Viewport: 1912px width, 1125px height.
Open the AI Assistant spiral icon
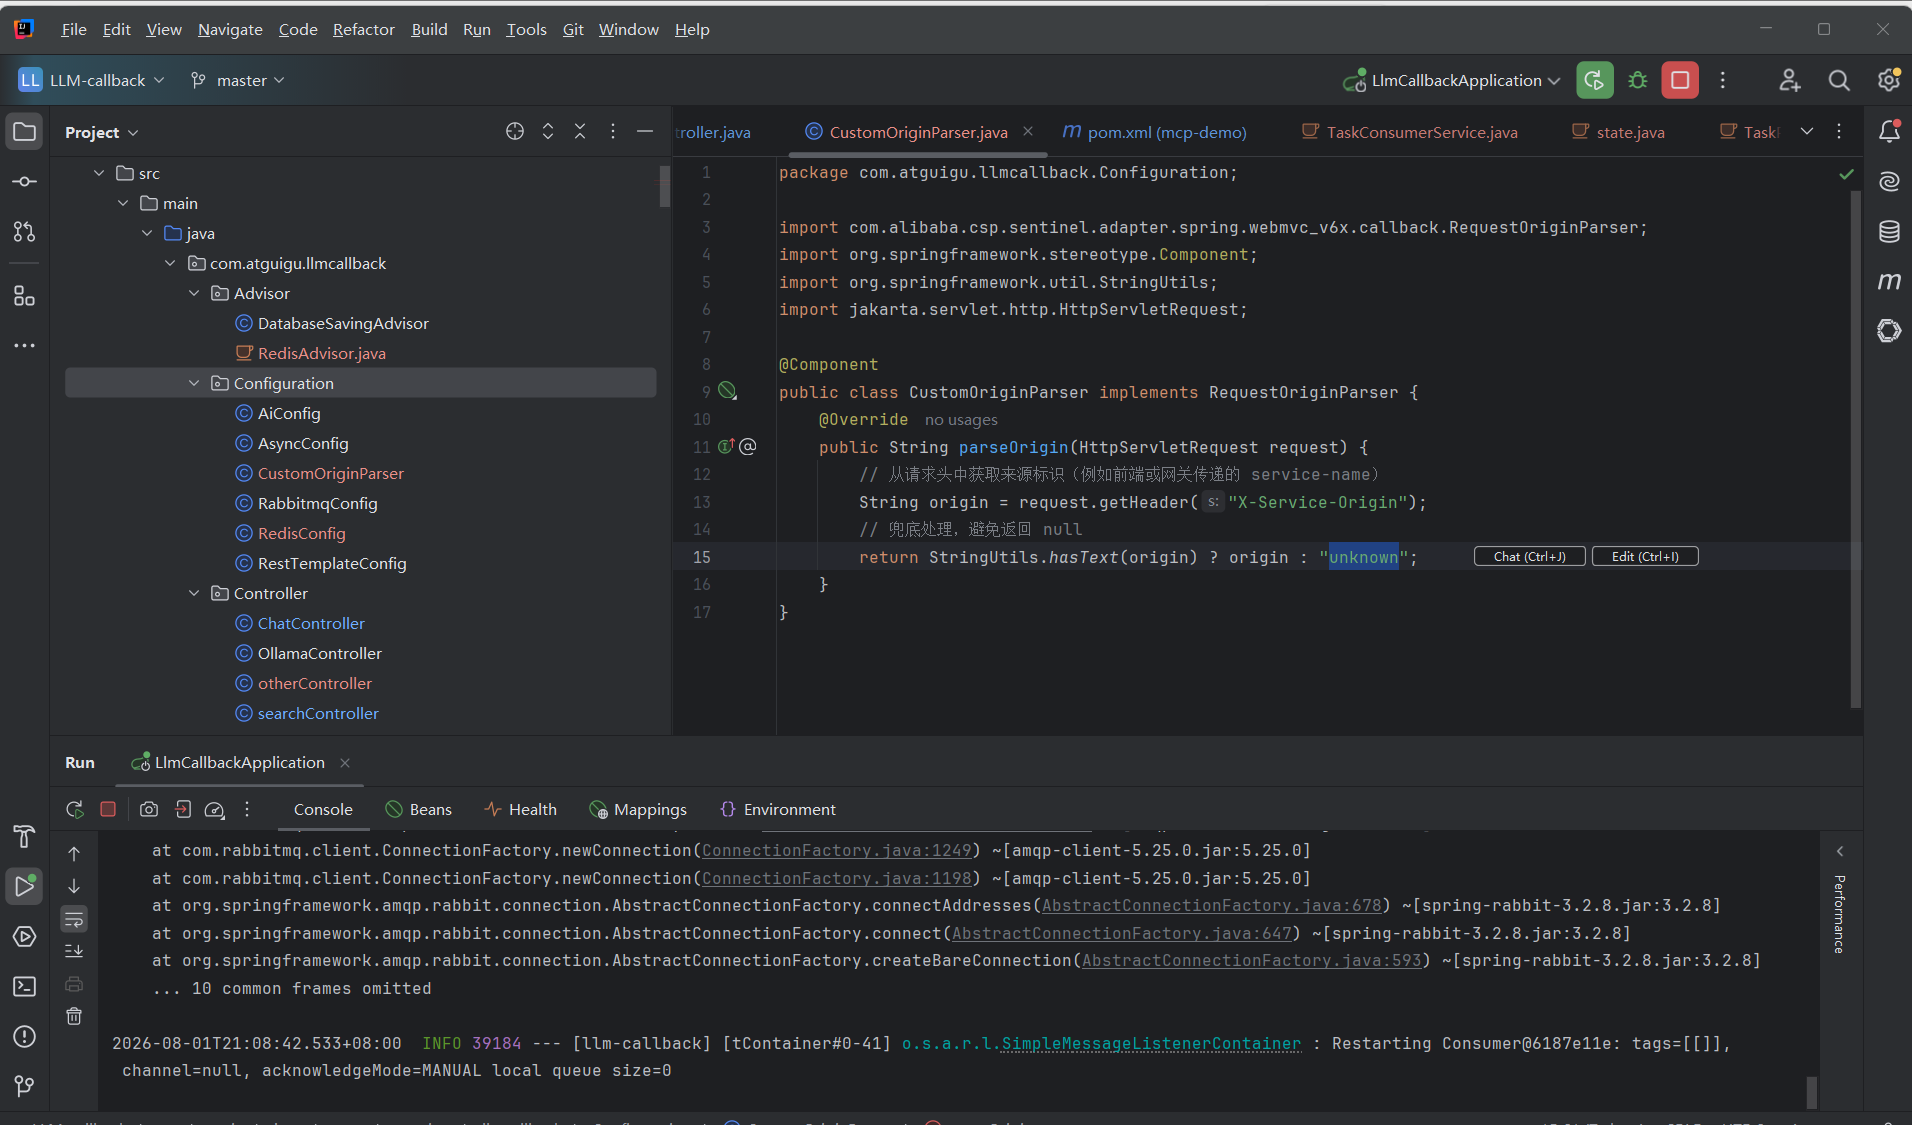coord(1889,181)
